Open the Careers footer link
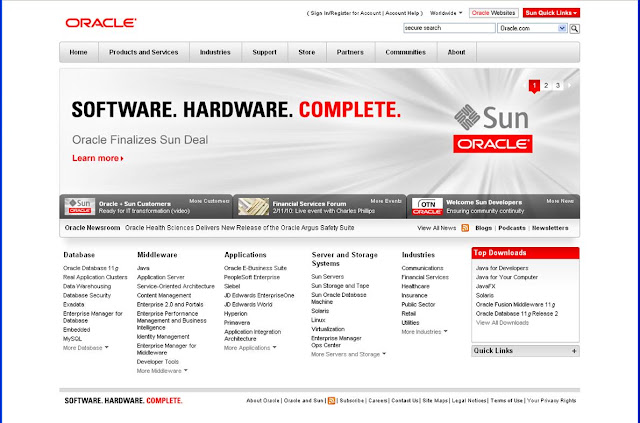640x423 pixels. 378,401
